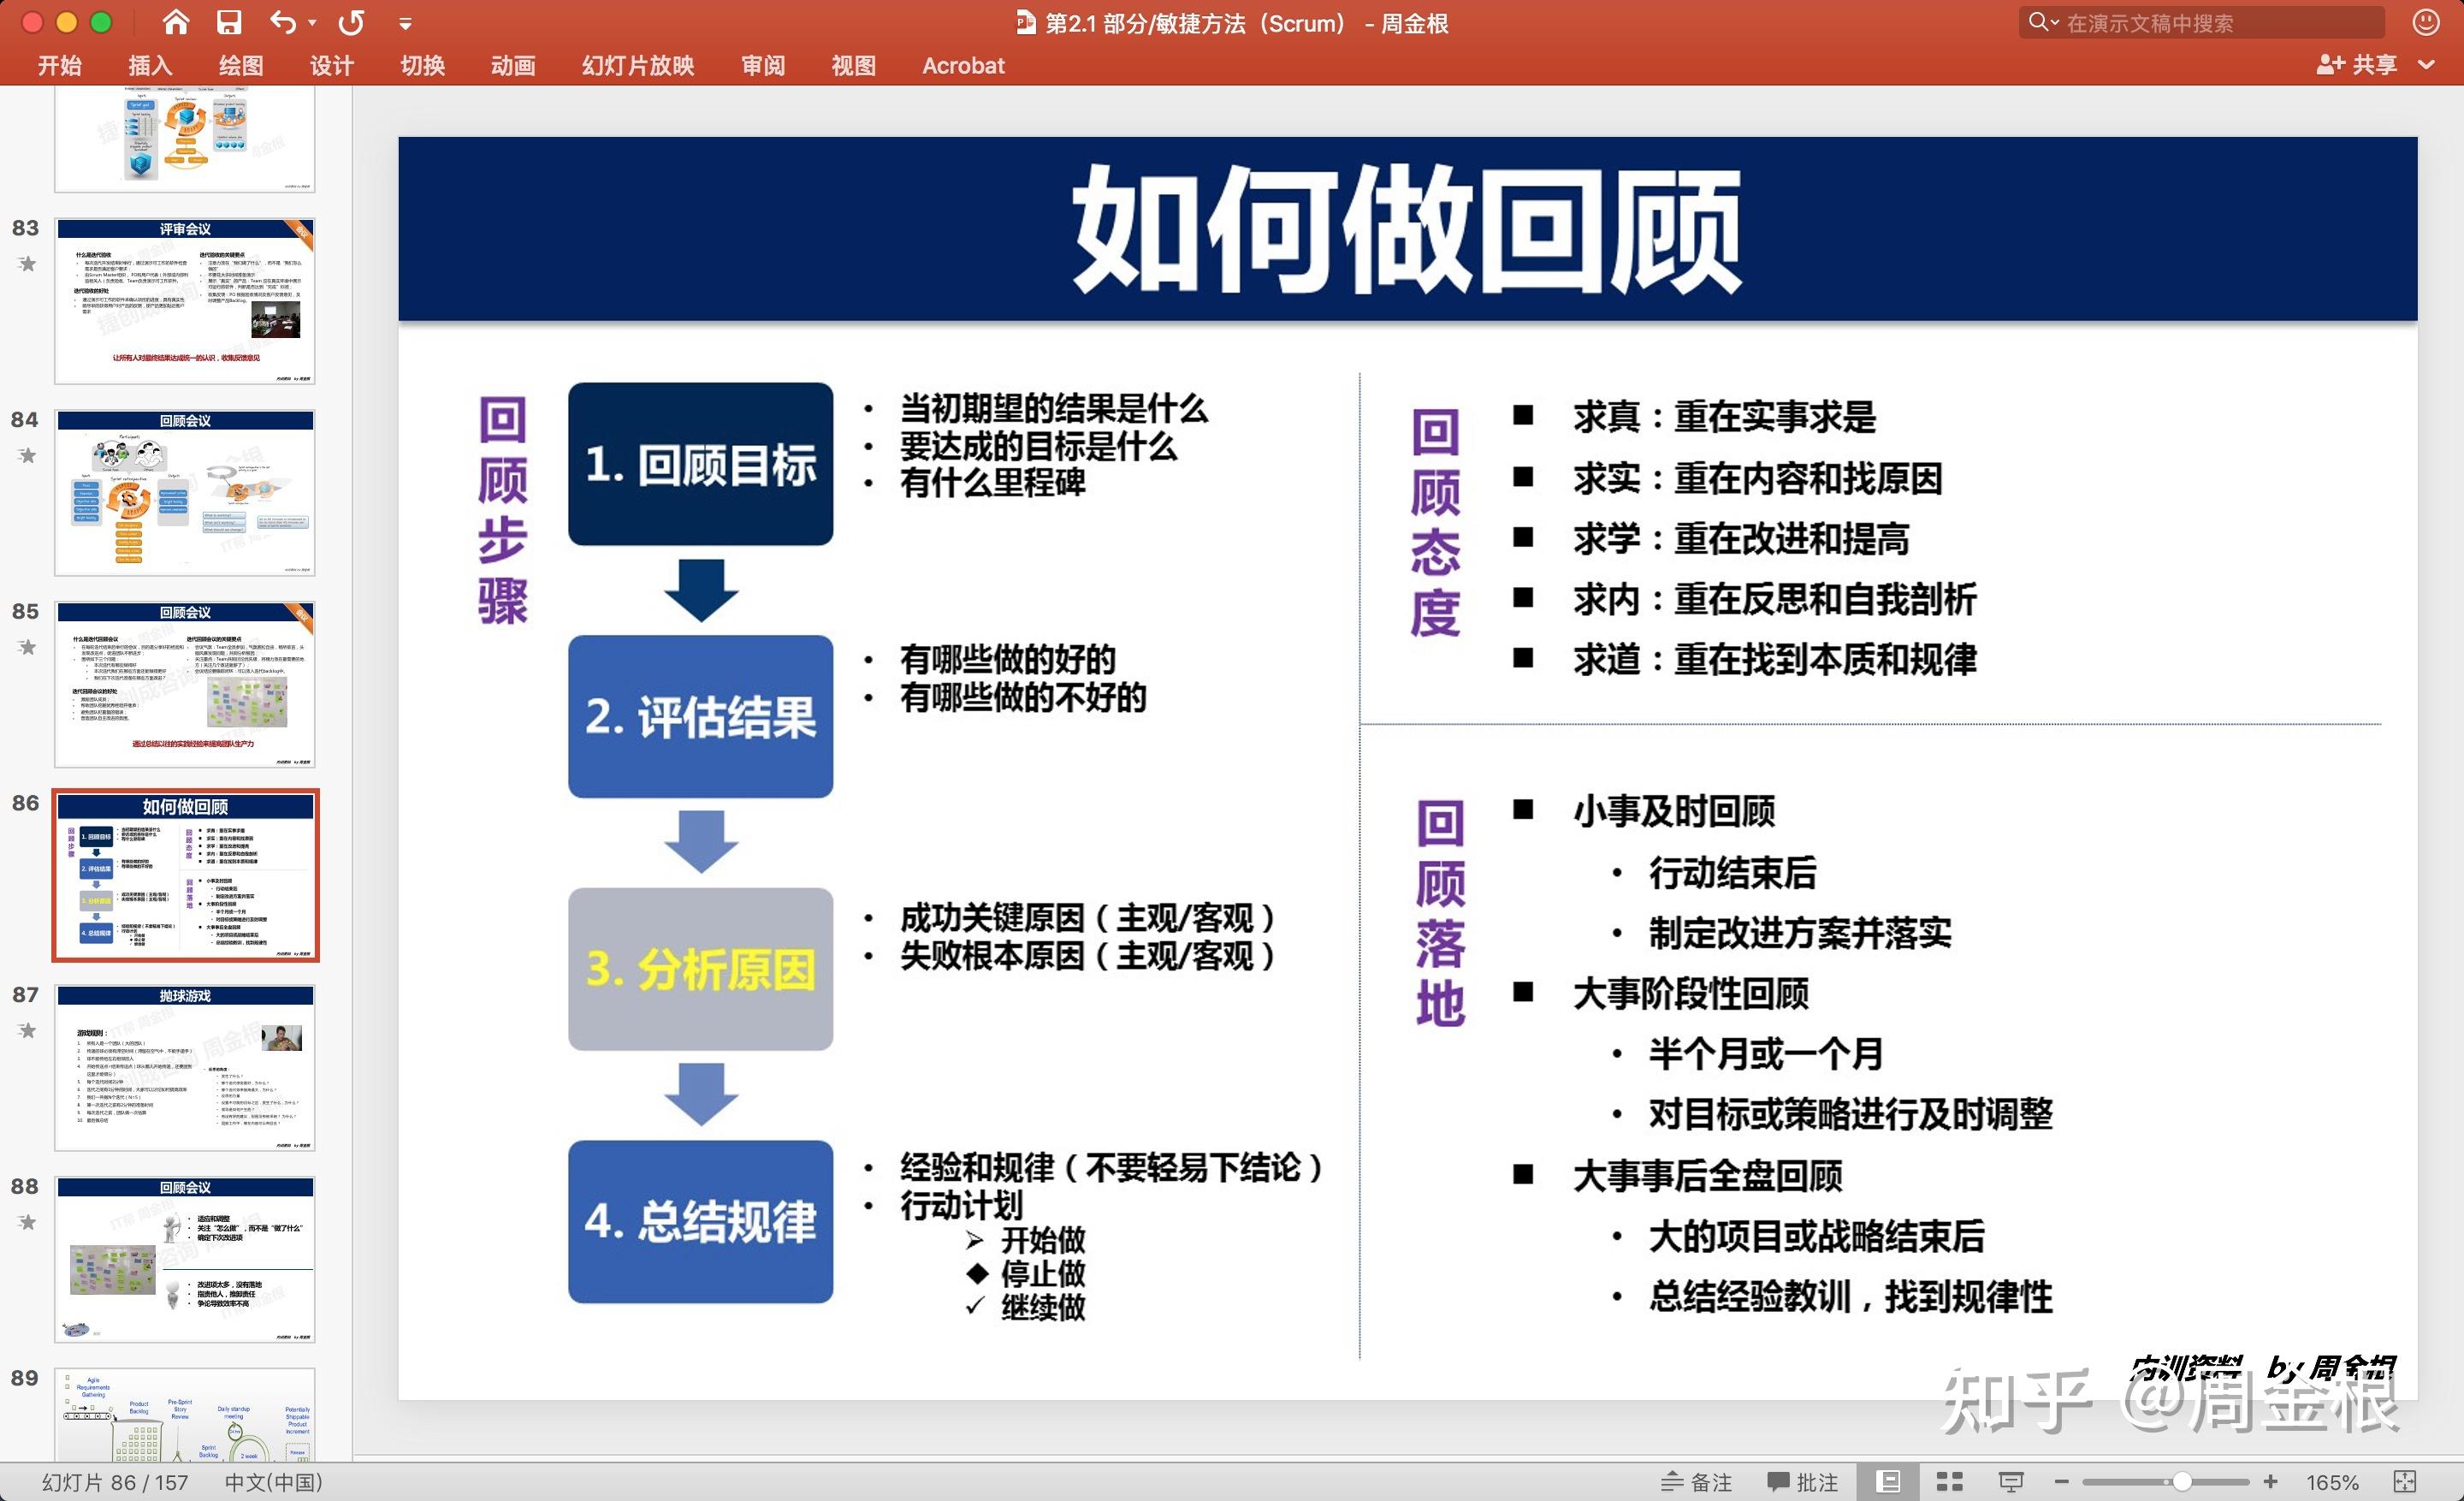Open the 切换 ribbon tab
This screenshot has height=1501, width=2464.
(422, 65)
